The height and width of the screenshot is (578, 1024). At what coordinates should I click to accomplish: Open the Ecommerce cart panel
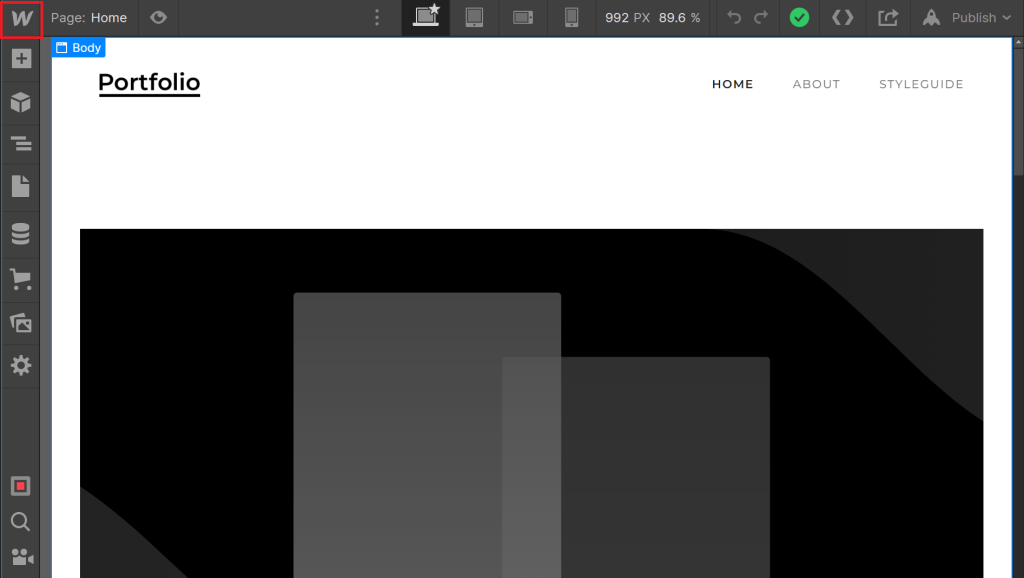[21, 279]
